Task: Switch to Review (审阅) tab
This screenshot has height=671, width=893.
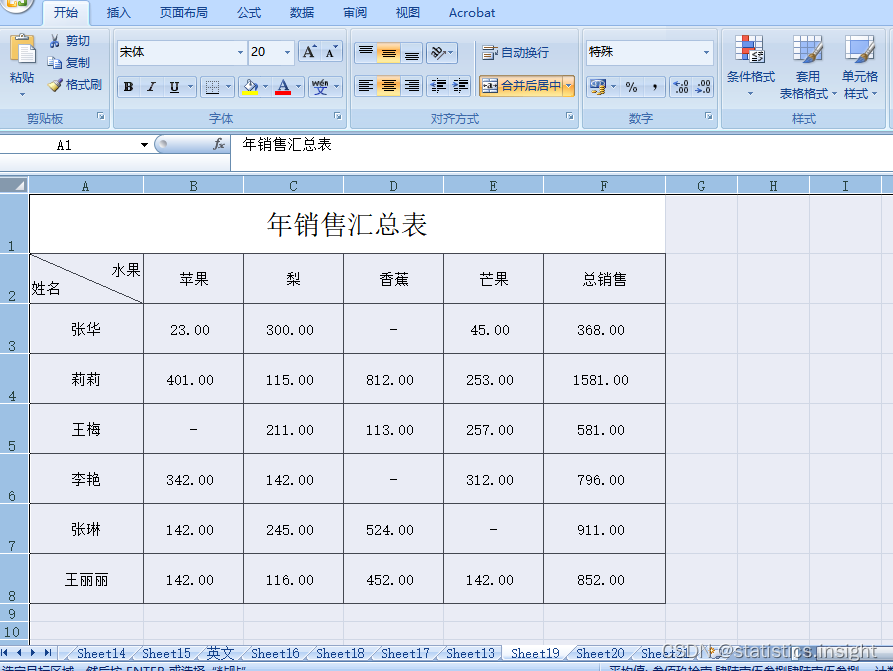Action: [355, 13]
